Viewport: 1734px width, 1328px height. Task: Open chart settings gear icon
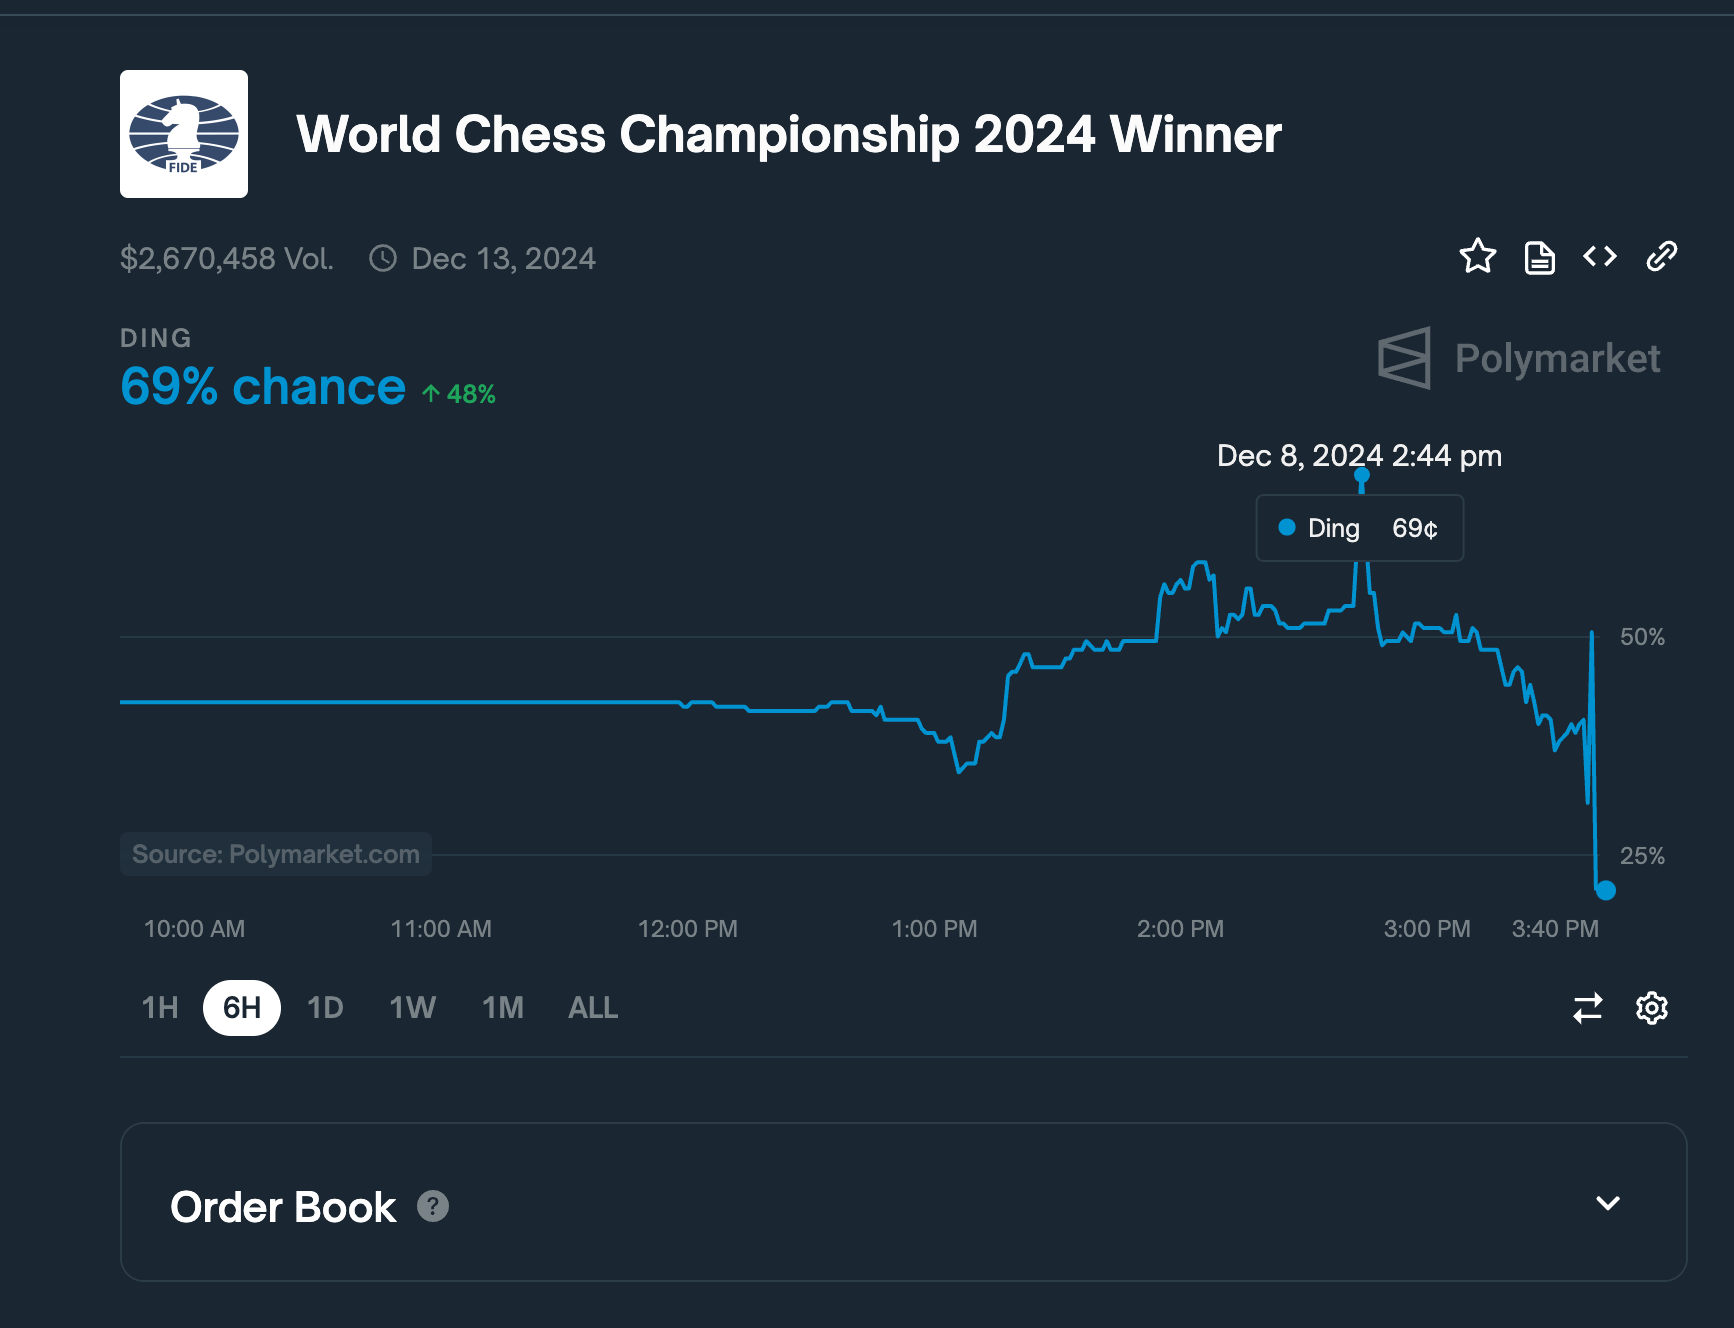tap(1652, 1007)
